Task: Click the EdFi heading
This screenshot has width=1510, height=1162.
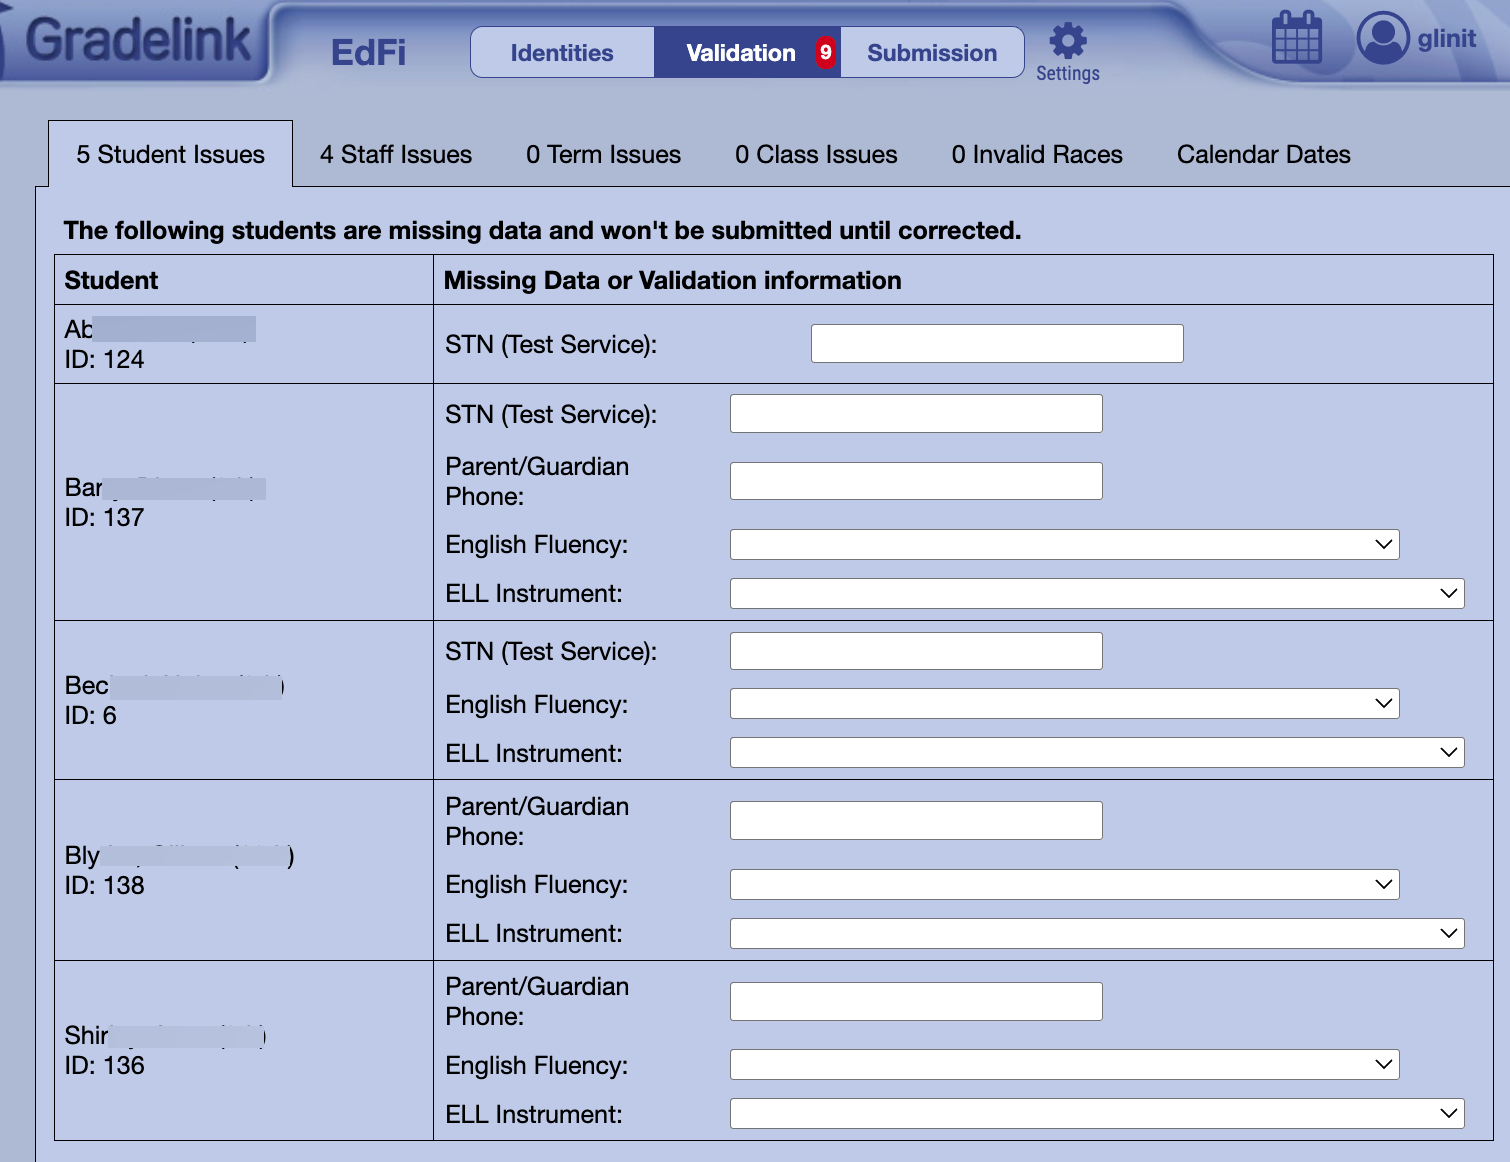Action: 369,53
